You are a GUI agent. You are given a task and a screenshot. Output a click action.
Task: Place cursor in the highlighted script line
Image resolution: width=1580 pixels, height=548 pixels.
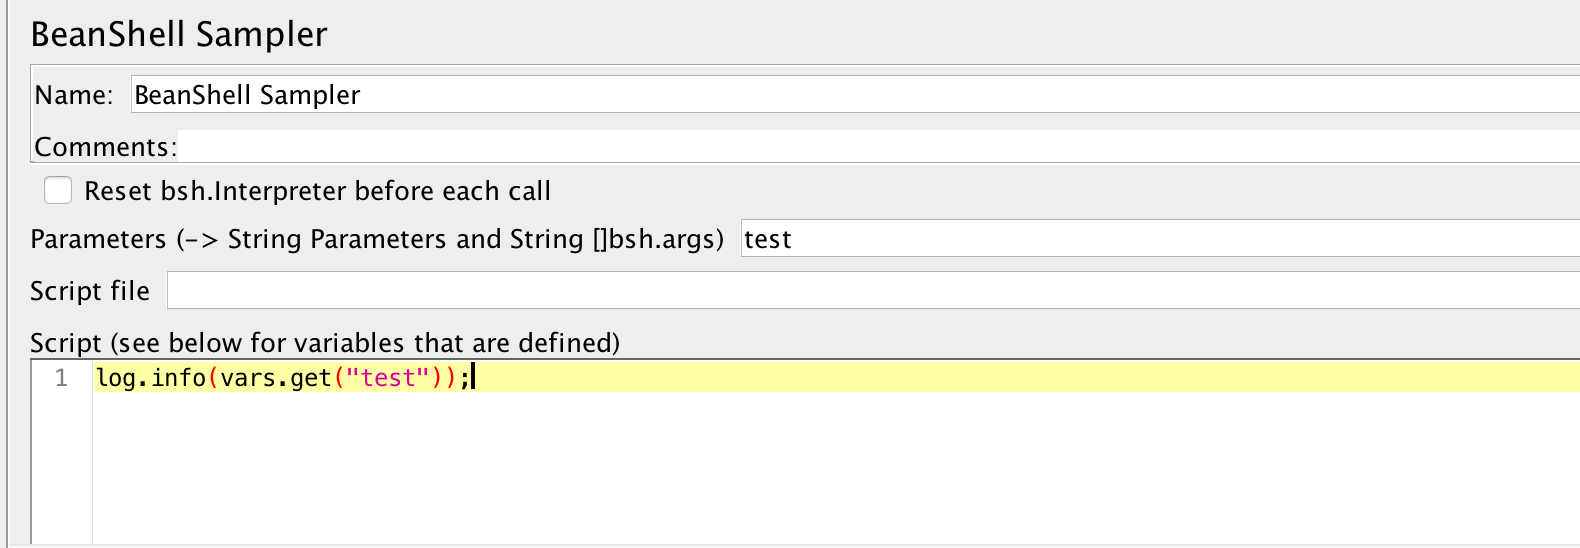click(1000, 378)
